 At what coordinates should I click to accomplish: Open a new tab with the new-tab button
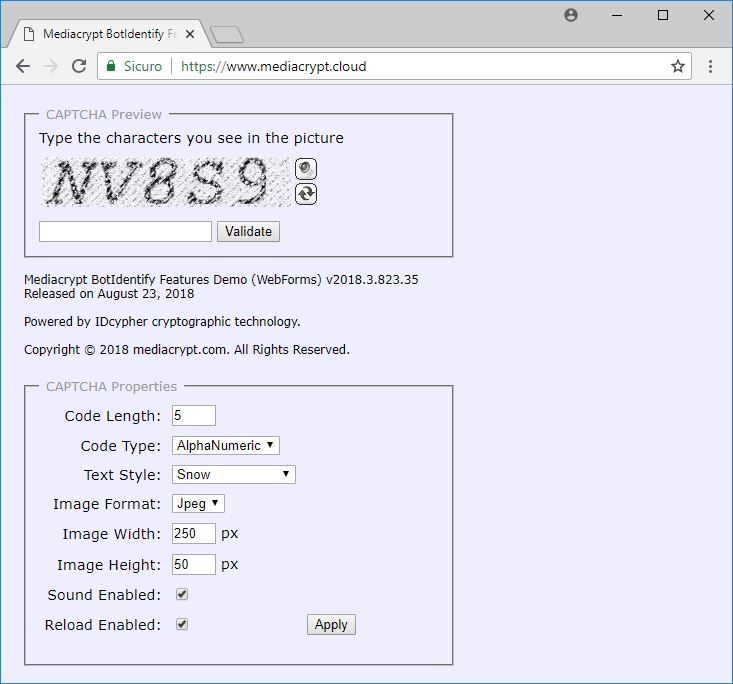click(227, 35)
